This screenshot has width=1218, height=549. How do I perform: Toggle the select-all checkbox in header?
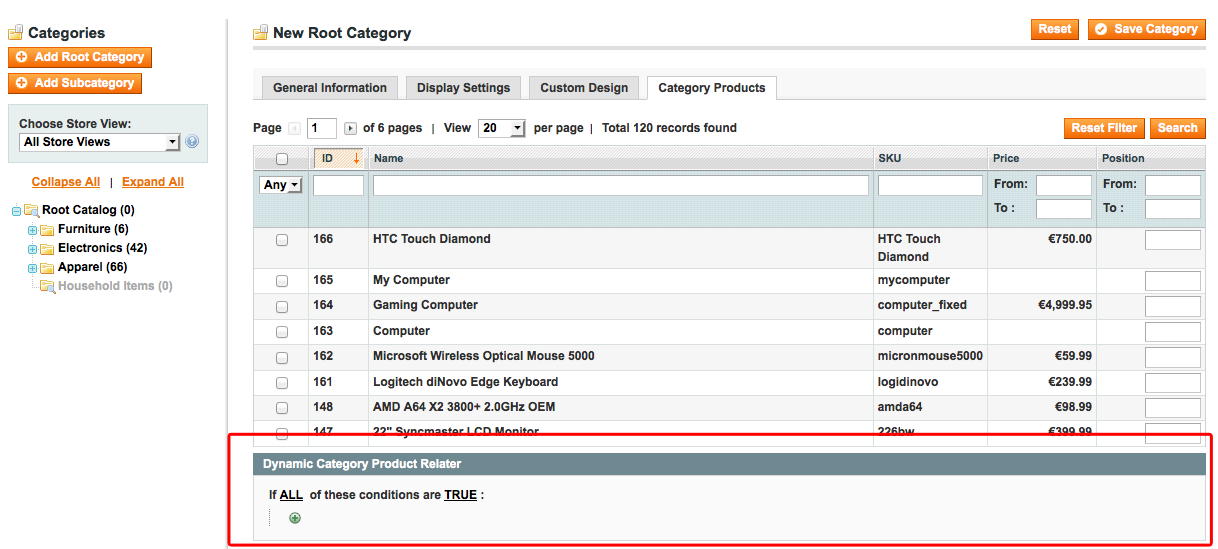[281, 159]
